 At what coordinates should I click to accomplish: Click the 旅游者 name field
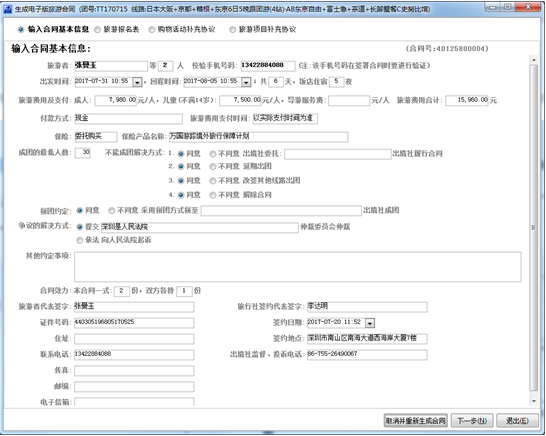pos(111,66)
